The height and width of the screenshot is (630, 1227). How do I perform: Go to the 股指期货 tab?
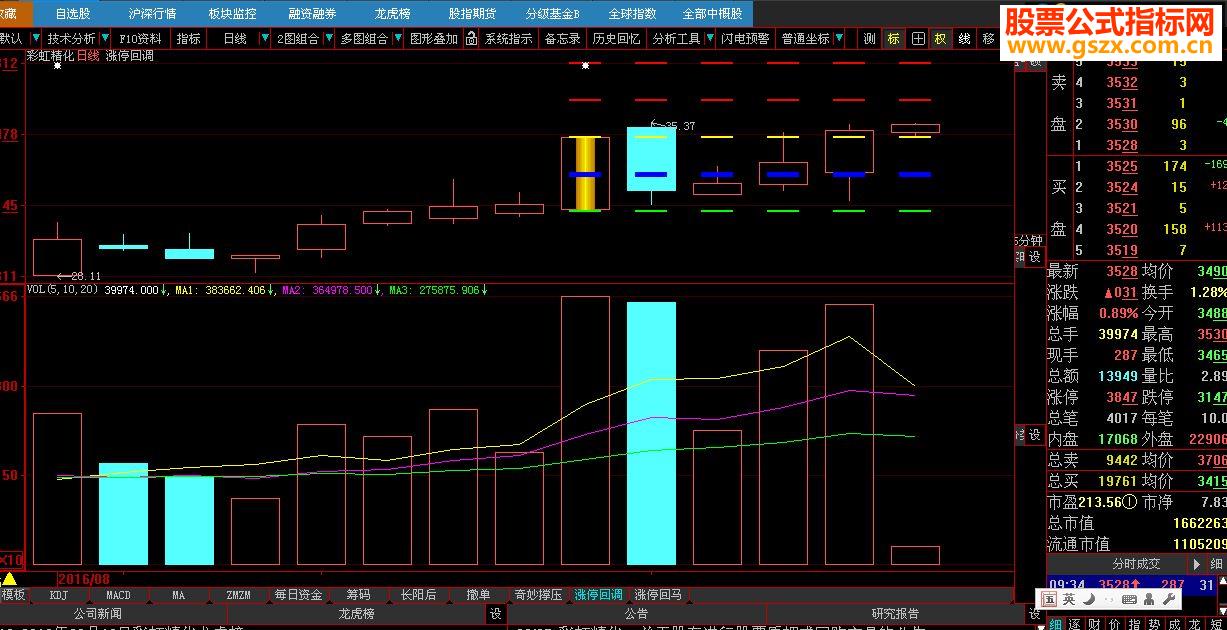(x=472, y=14)
